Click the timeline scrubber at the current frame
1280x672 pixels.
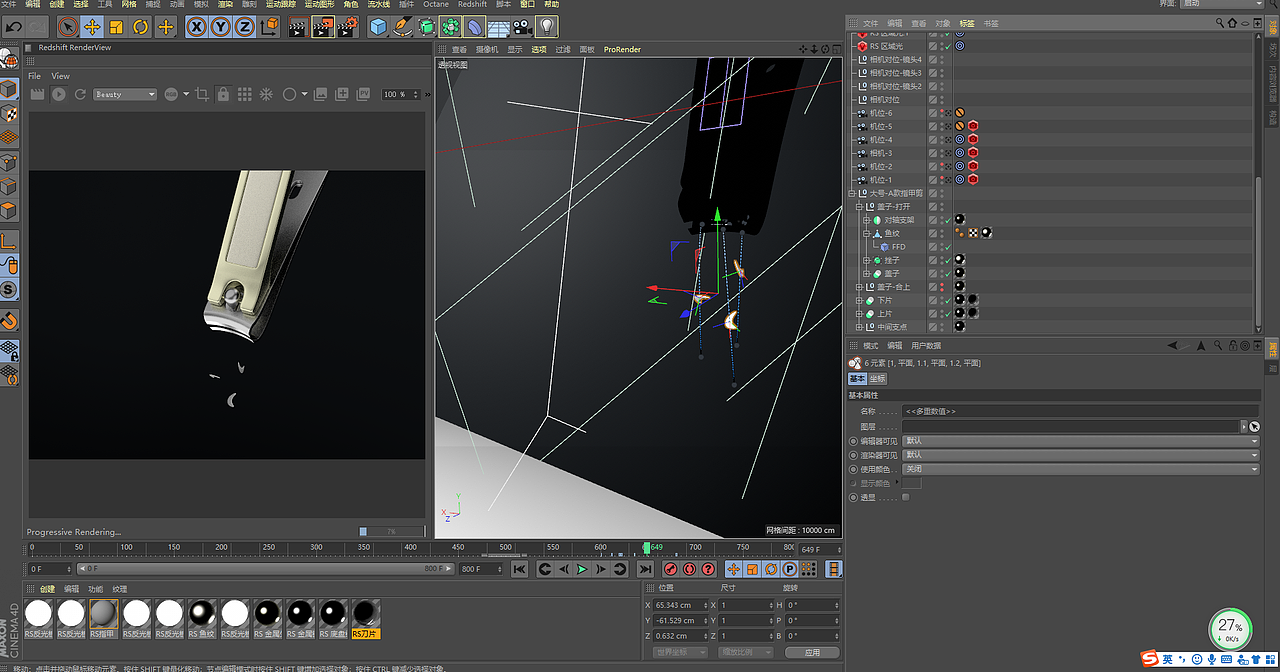coord(648,547)
